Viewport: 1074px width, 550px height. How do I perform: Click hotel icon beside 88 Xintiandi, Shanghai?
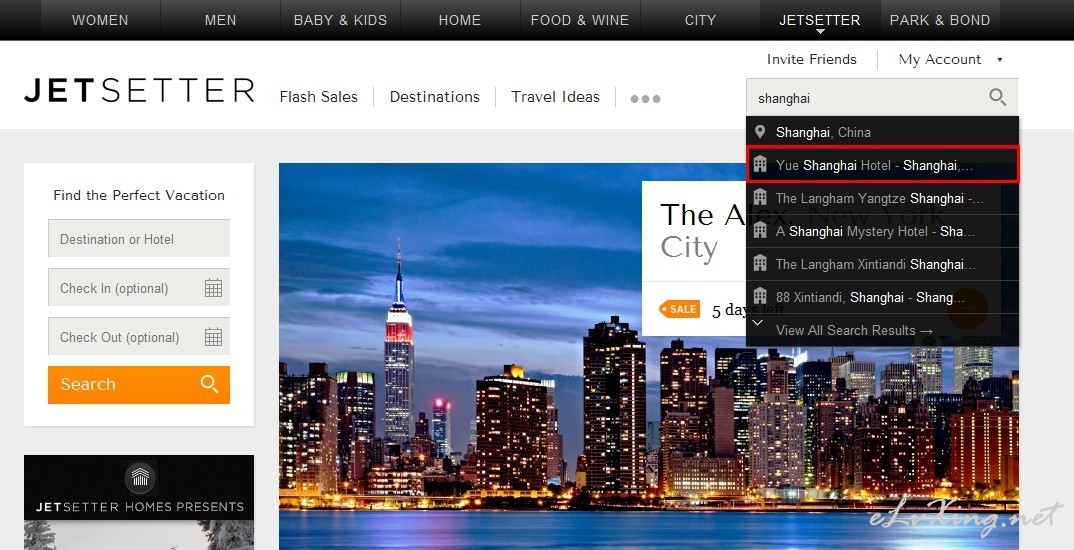point(760,296)
